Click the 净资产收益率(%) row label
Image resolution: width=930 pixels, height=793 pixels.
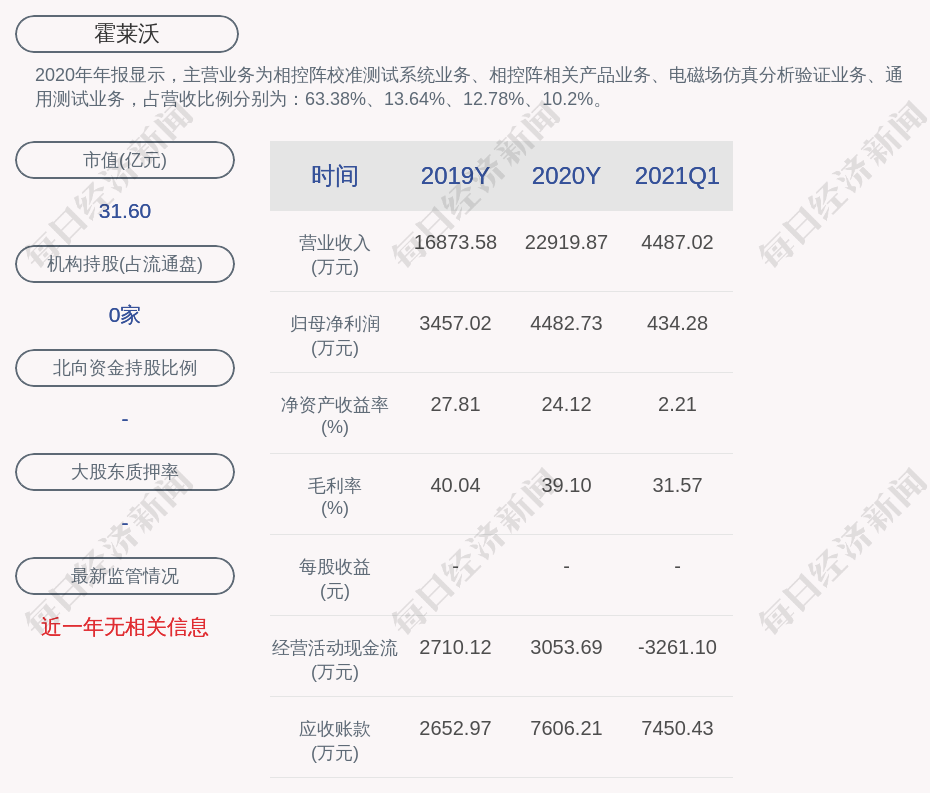point(334,415)
